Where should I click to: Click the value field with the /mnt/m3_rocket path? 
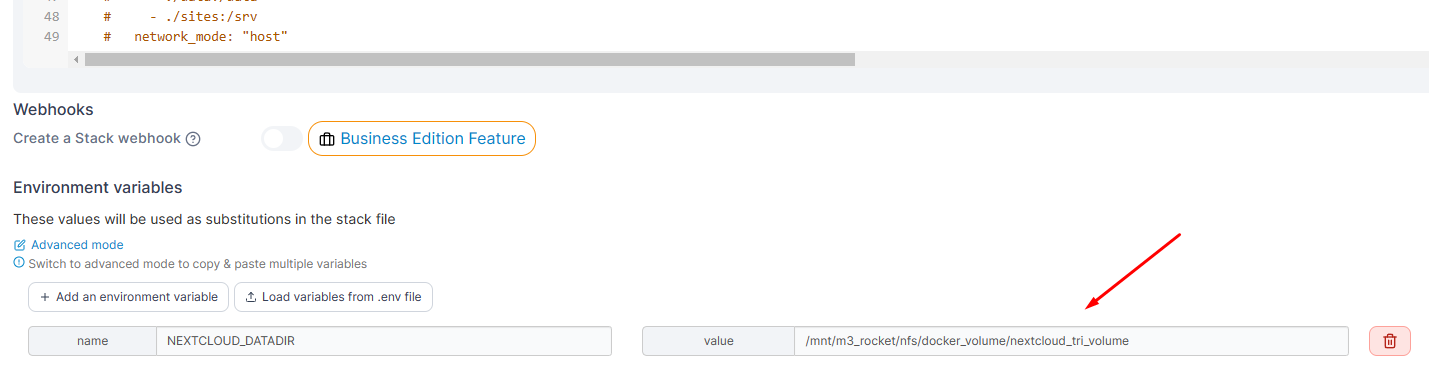(1071, 341)
